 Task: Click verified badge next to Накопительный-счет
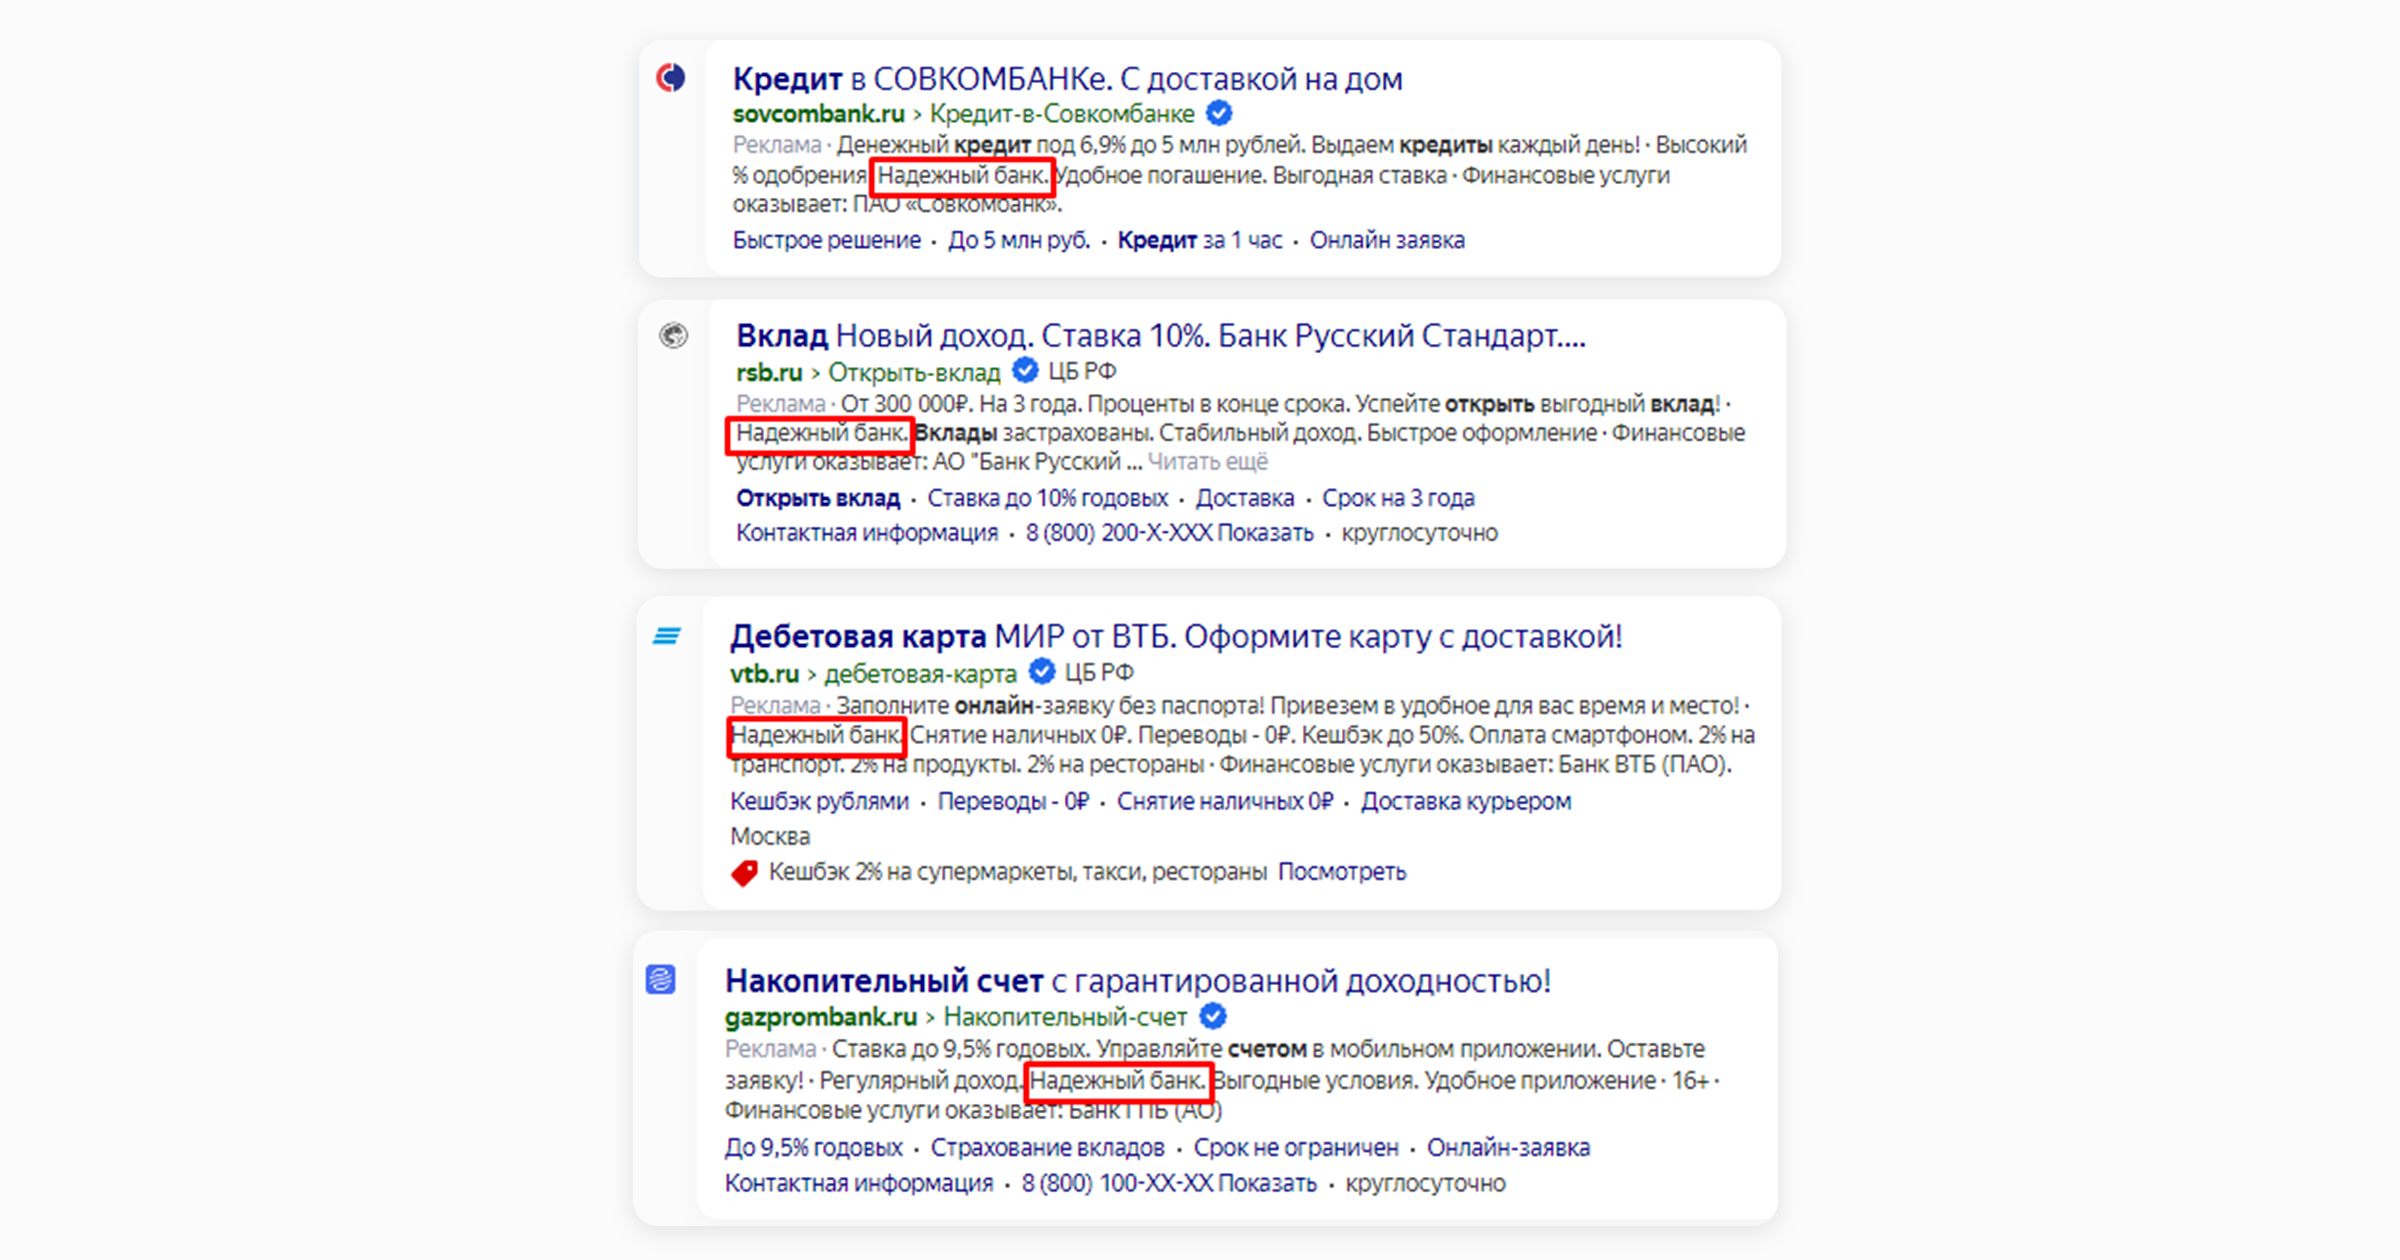pos(1213,1017)
